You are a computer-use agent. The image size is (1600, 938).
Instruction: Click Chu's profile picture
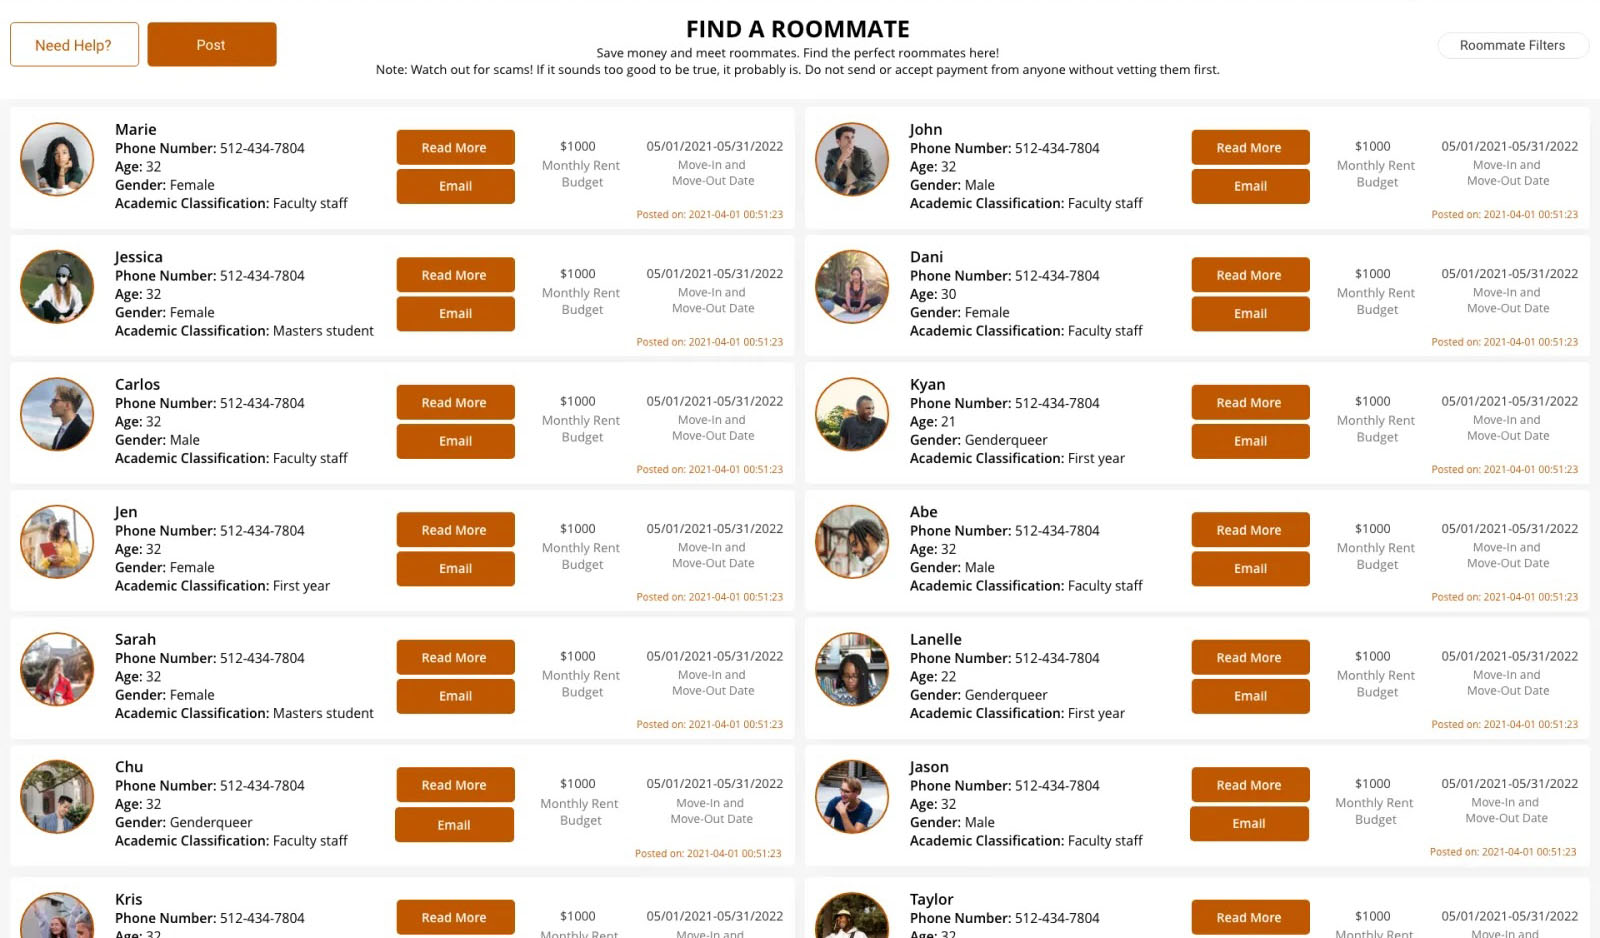57,797
